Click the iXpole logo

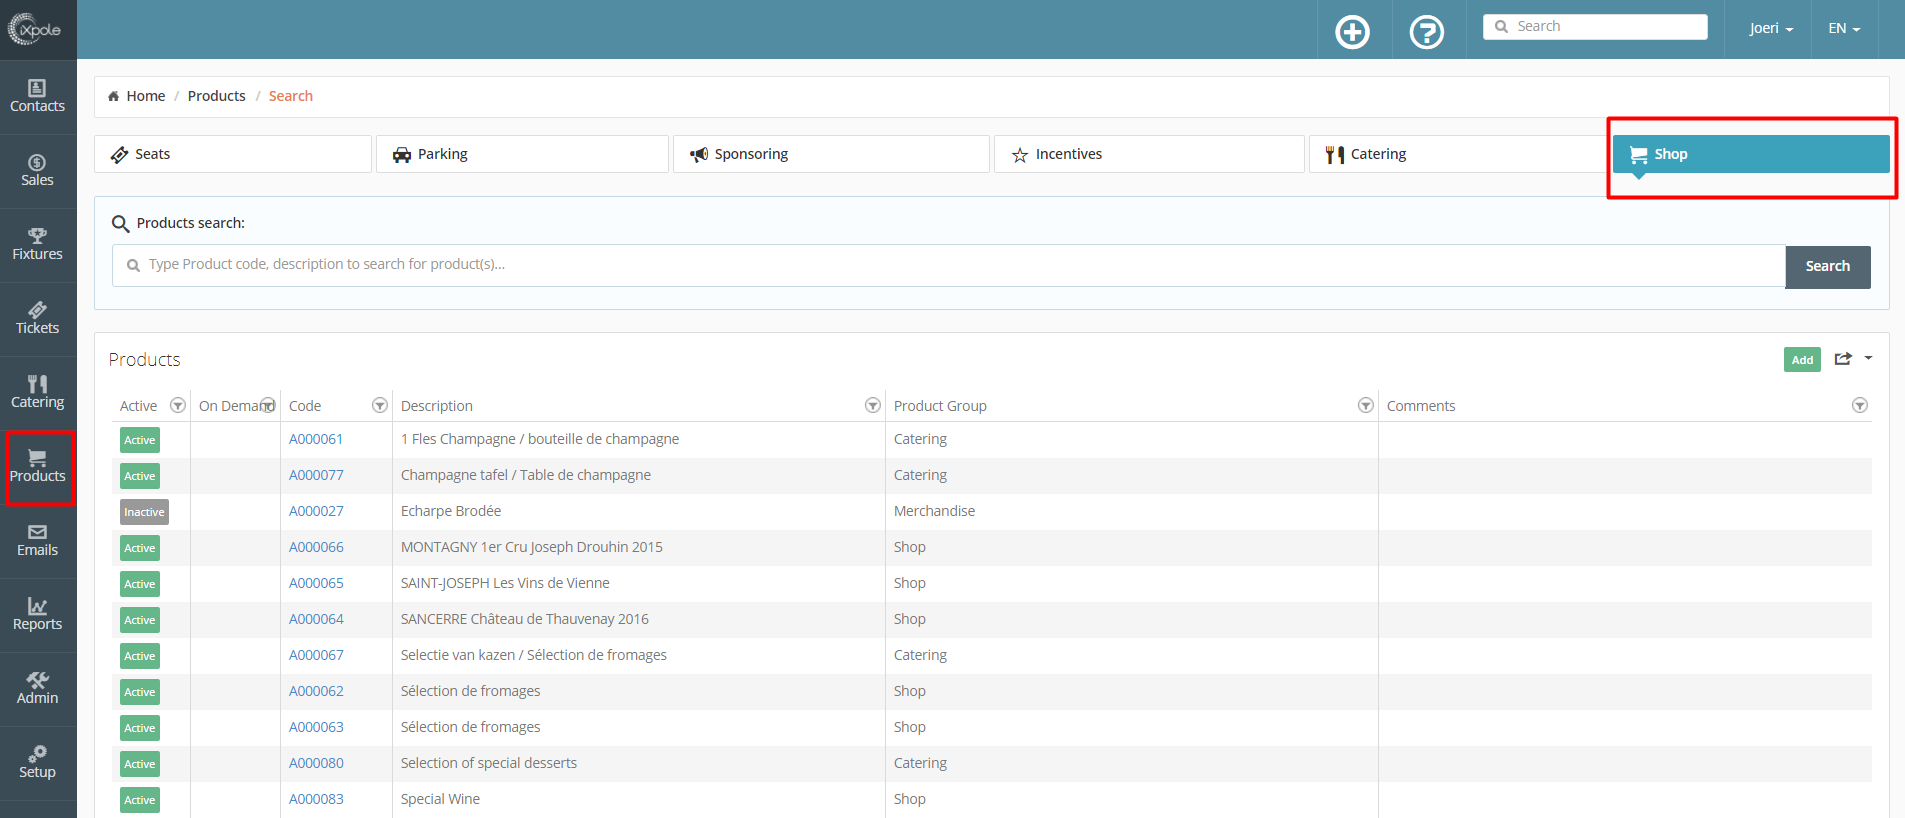pos(35,30)
